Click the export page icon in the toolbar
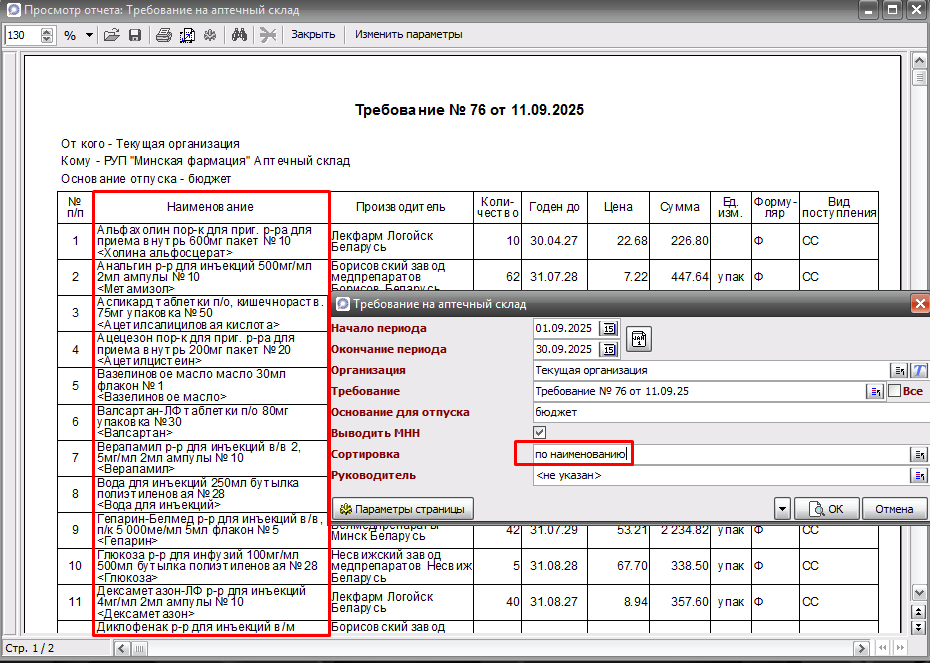 click(x=187, y=35)
